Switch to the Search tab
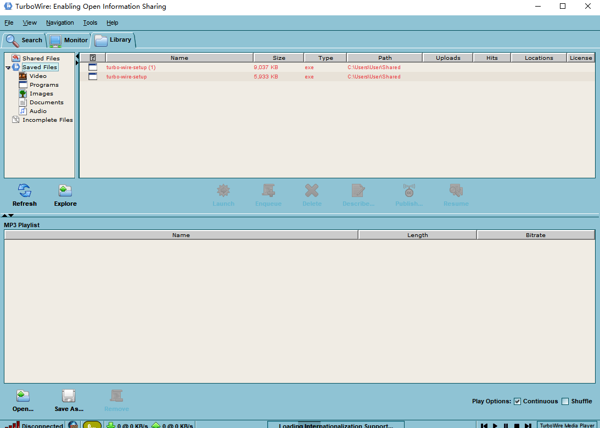Screen dimensions: 600x428 (x=24, y=40)
